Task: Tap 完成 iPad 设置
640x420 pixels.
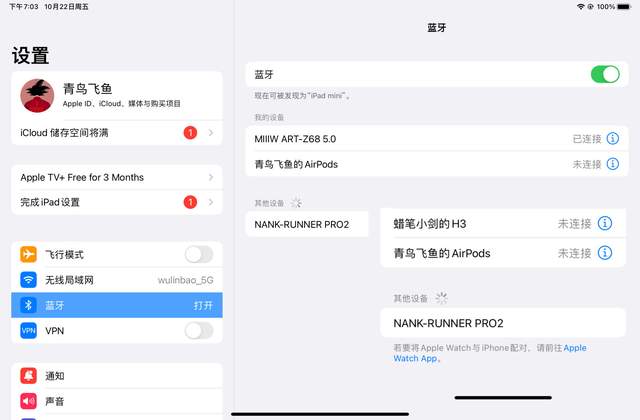Action: click(x=117, y=202)
